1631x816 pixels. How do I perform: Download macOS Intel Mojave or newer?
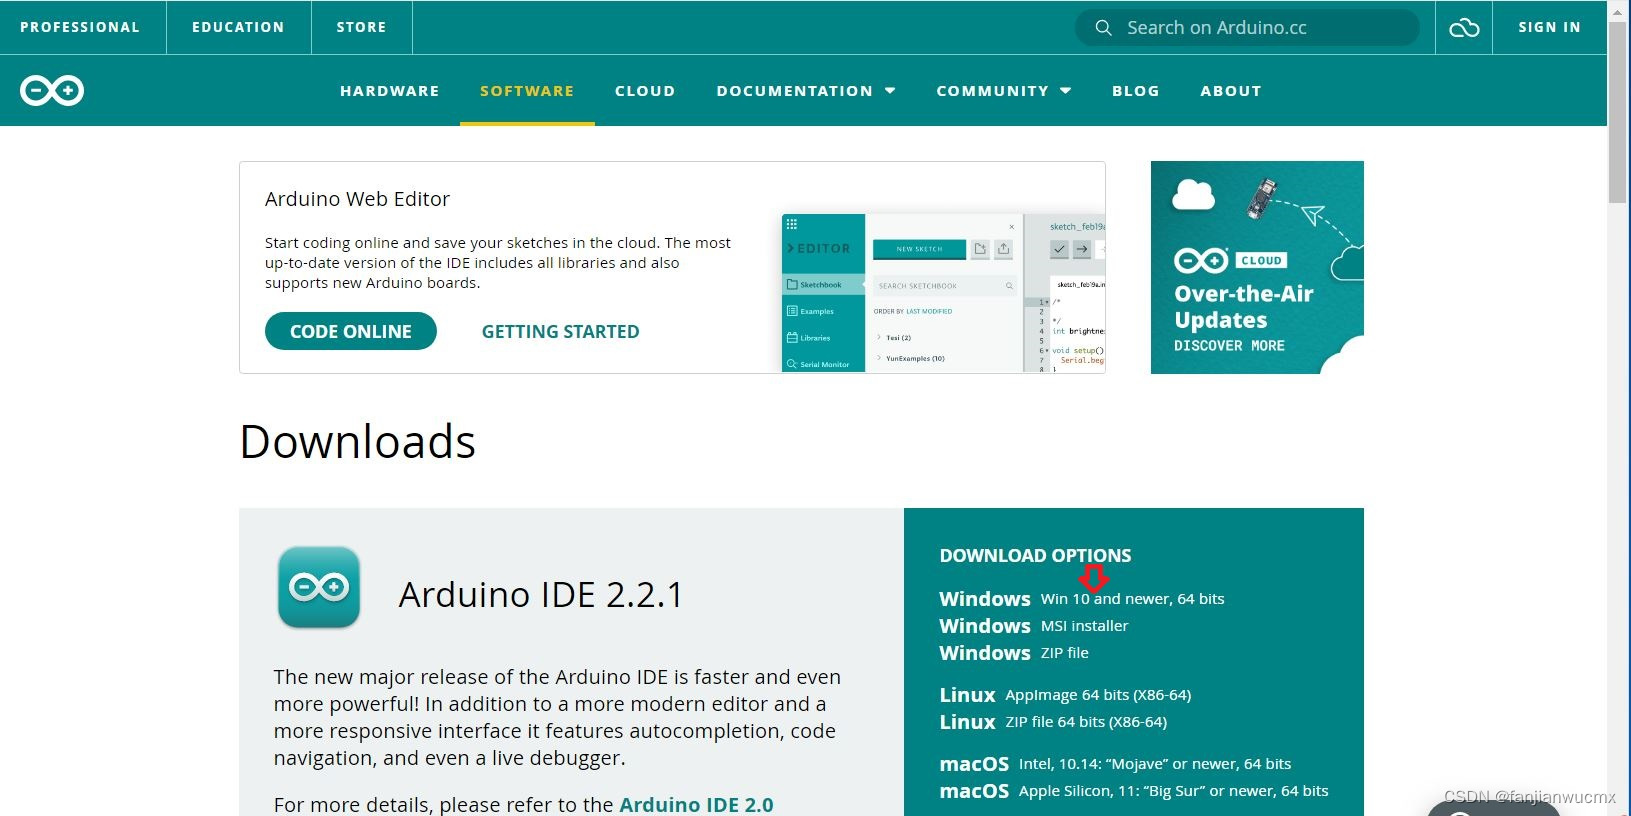click(x=1115, y=764)
